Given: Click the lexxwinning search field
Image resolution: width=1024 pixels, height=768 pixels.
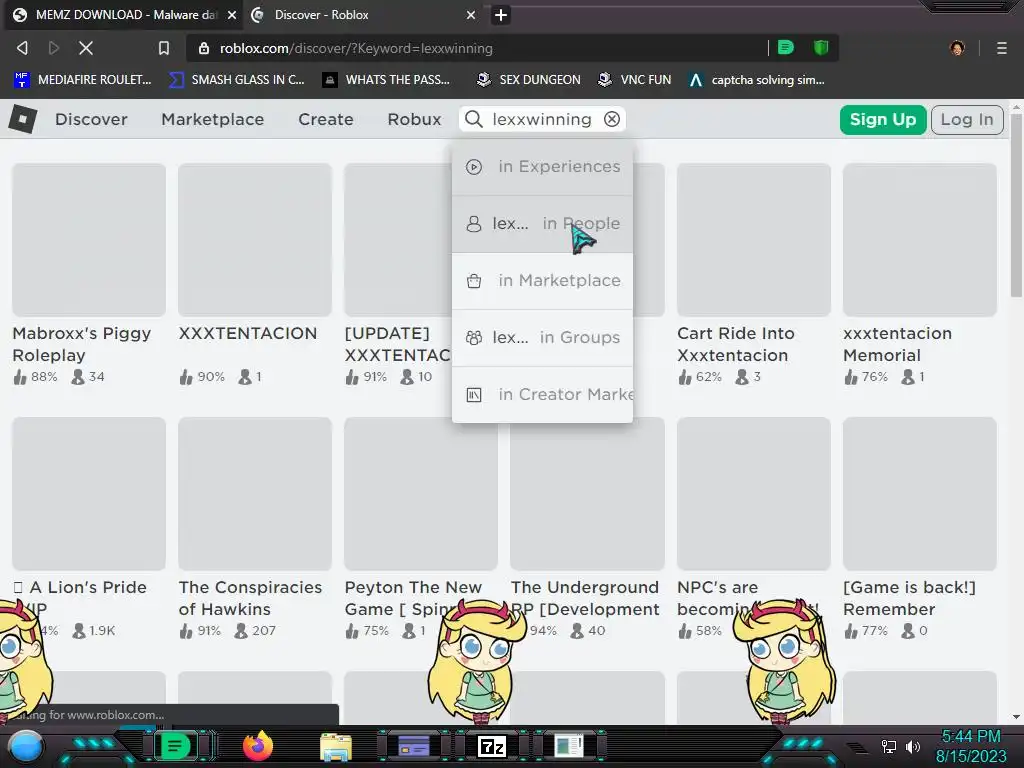Looking at the screenshot, I should point(542,120).
